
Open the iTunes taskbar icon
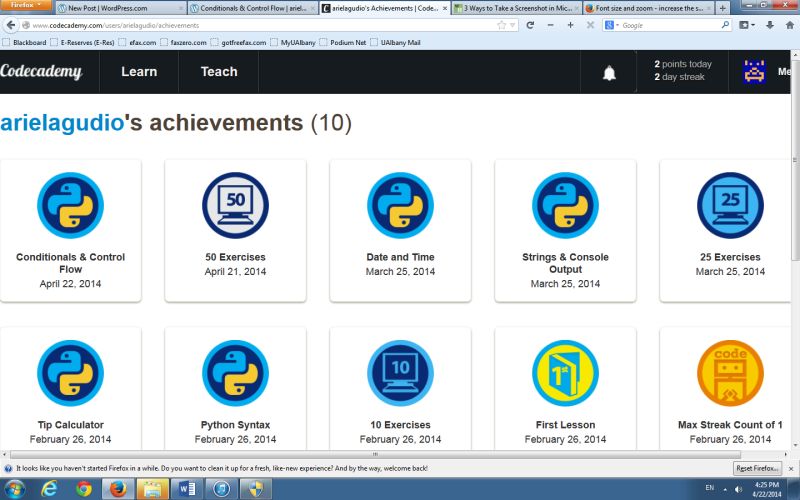point(221,489)
